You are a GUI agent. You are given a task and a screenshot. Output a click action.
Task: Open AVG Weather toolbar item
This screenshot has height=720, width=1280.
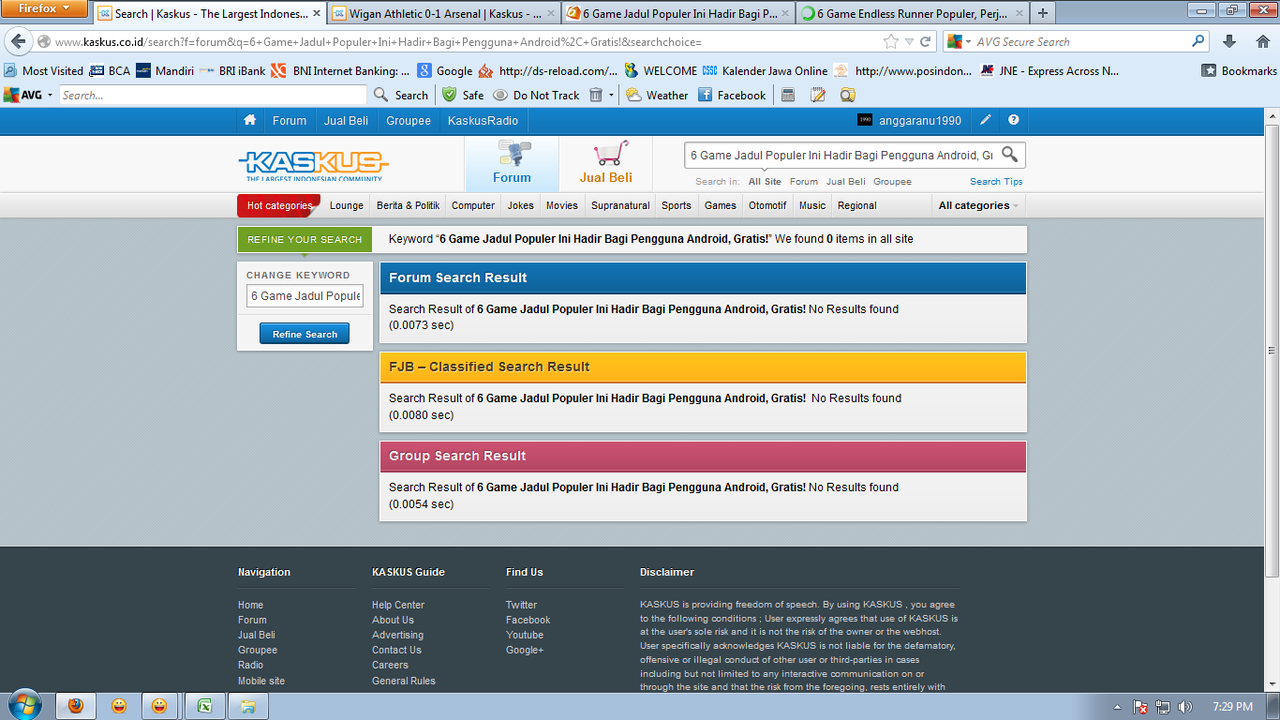coord(657,95)
